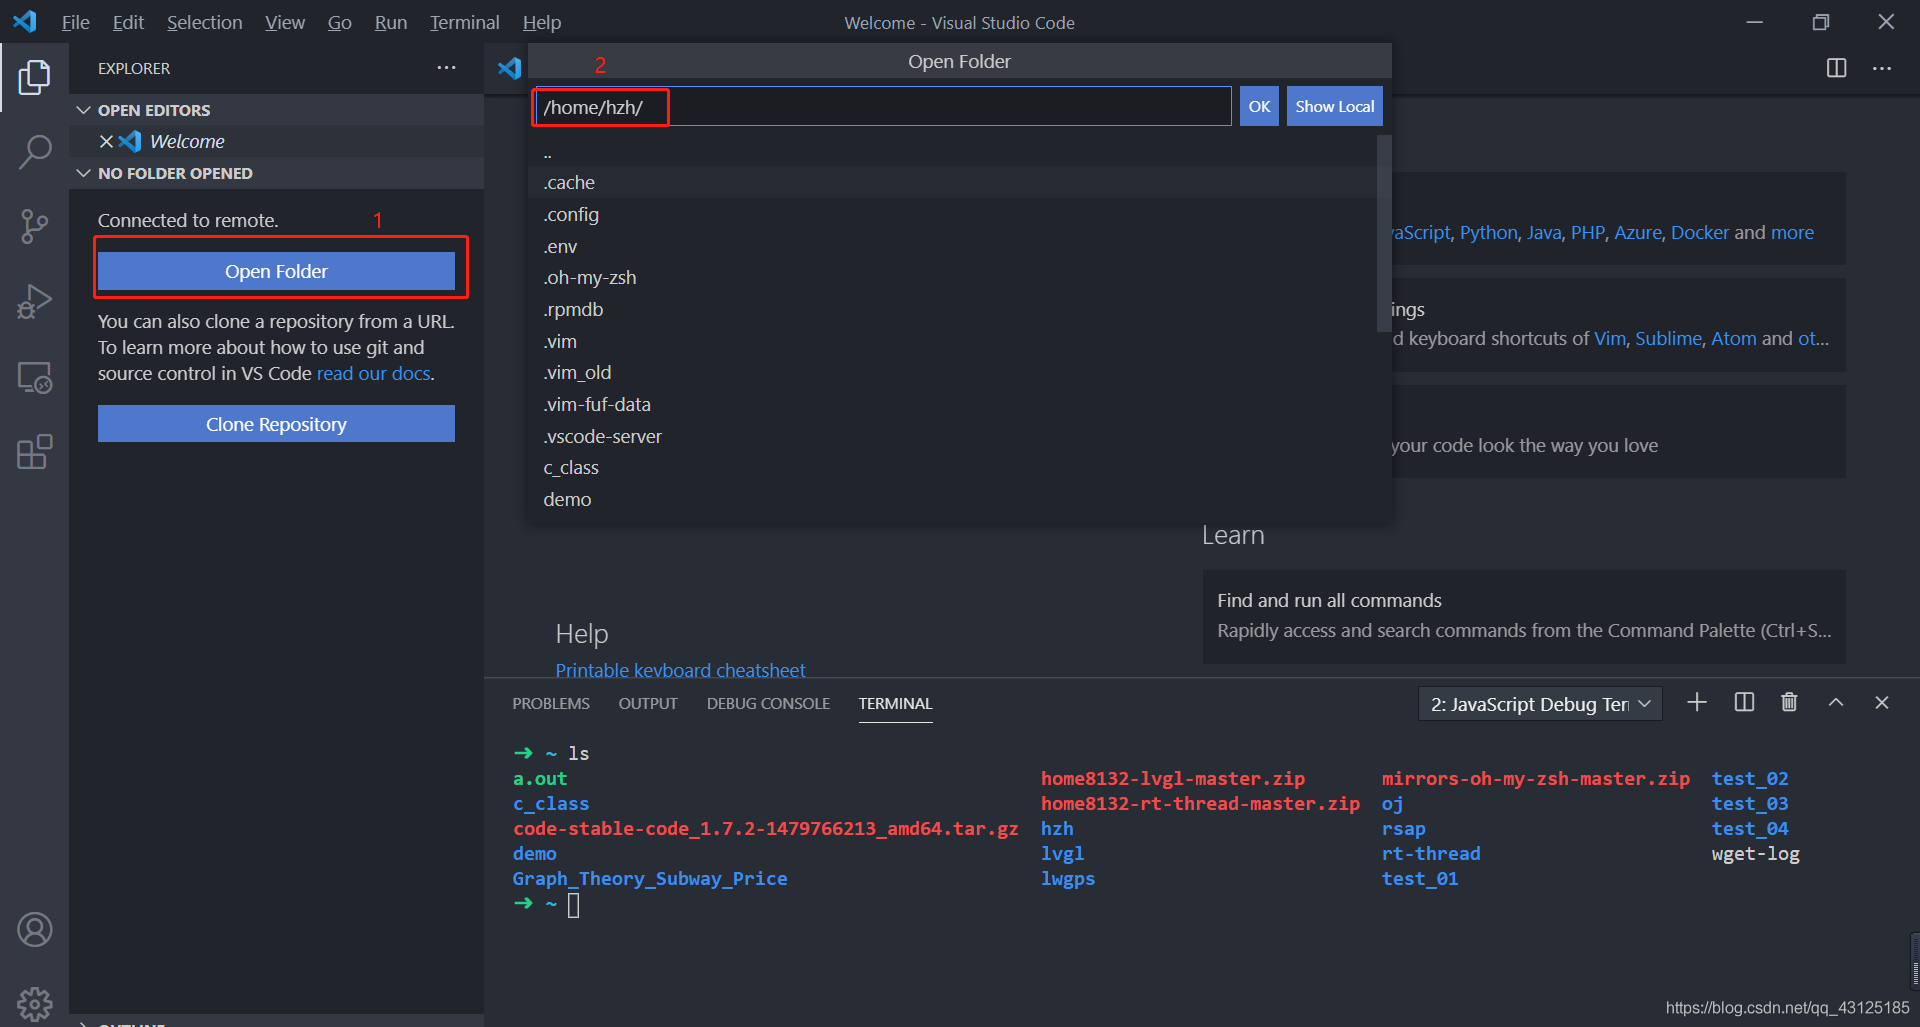Image resolution: width=1920 pixels, height=1027 pixels.
Task: Open the Search view in activity bar
Action: (34, 152)
